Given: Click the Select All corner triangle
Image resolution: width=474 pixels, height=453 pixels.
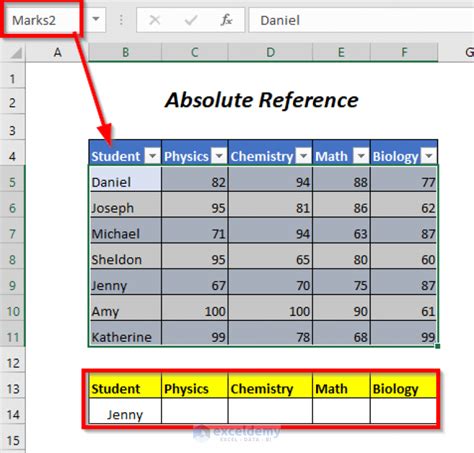Looking at the screenshot, I should tap(16, 53).
